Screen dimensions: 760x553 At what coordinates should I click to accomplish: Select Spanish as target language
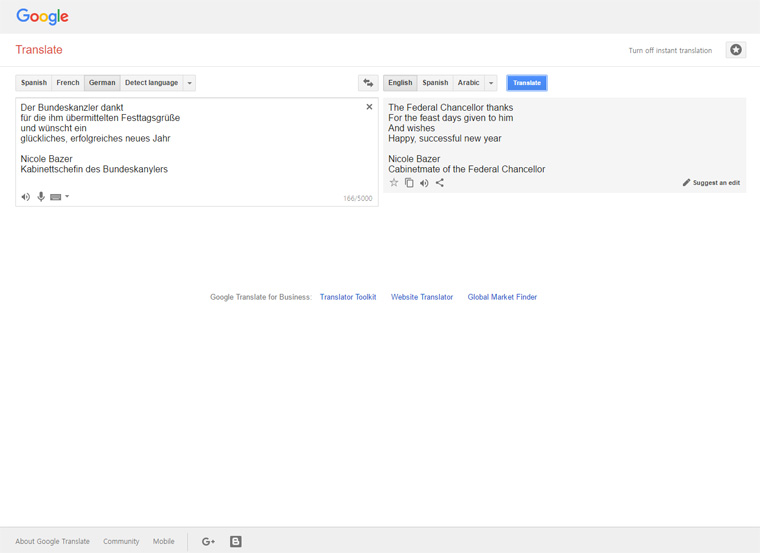coord(435,83)
